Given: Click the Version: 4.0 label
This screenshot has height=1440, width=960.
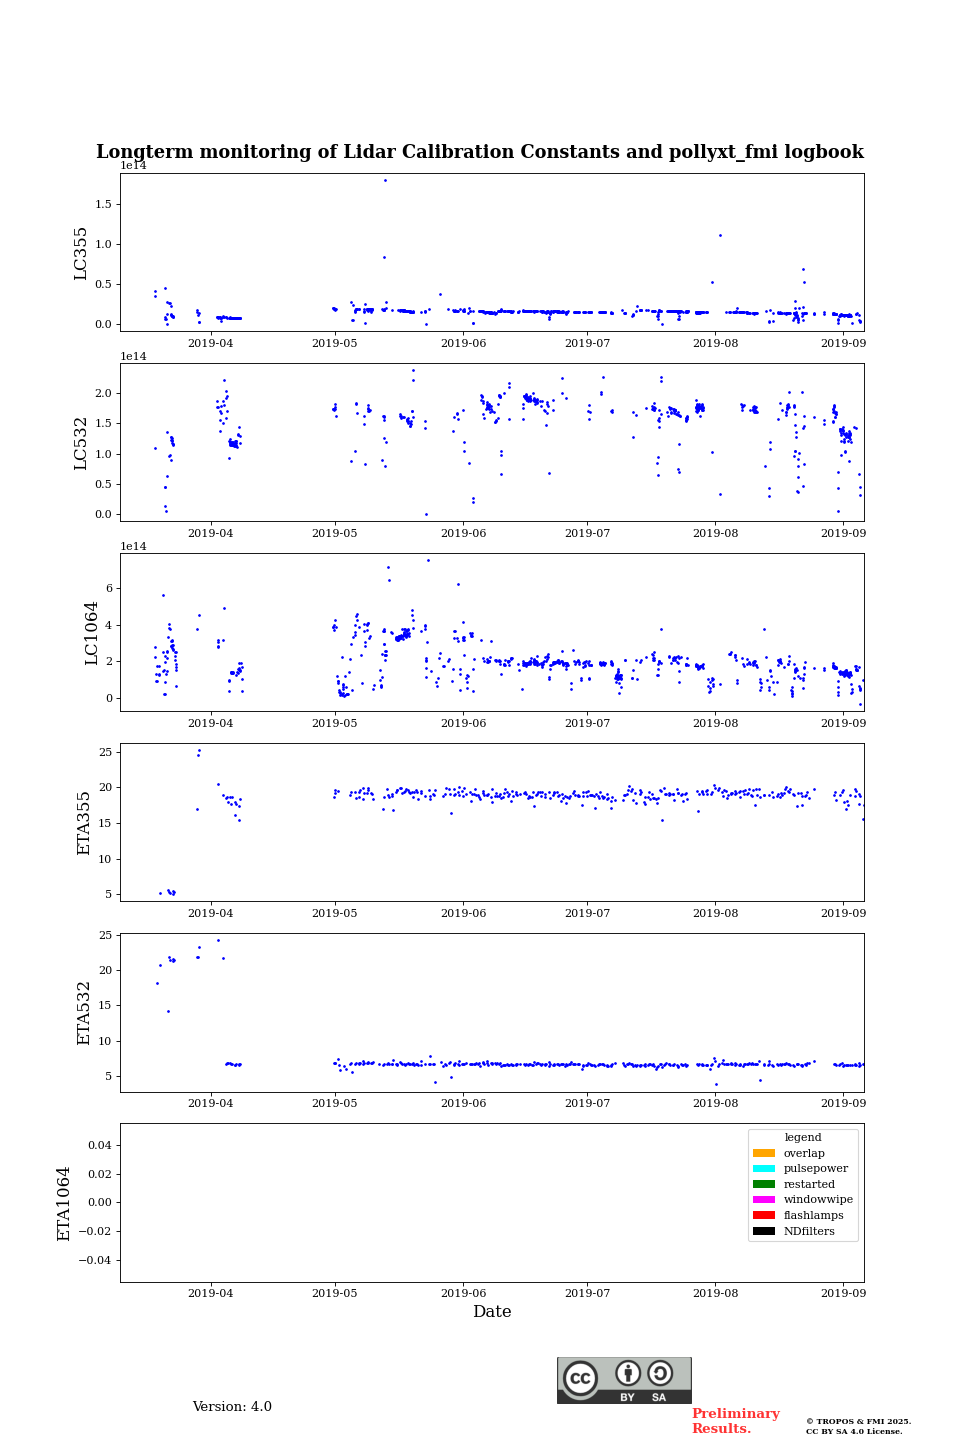Looking at the screenshot, I should (x=232, y=1407).
